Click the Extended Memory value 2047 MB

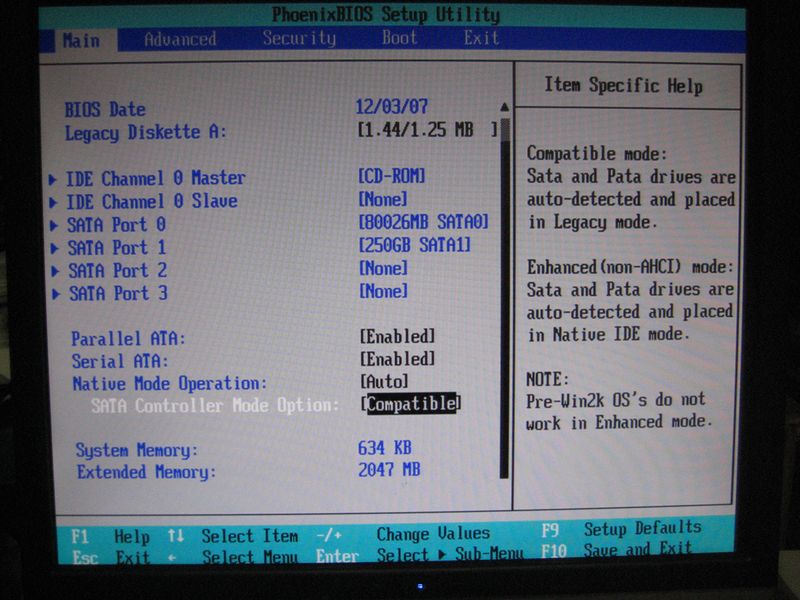389,470
